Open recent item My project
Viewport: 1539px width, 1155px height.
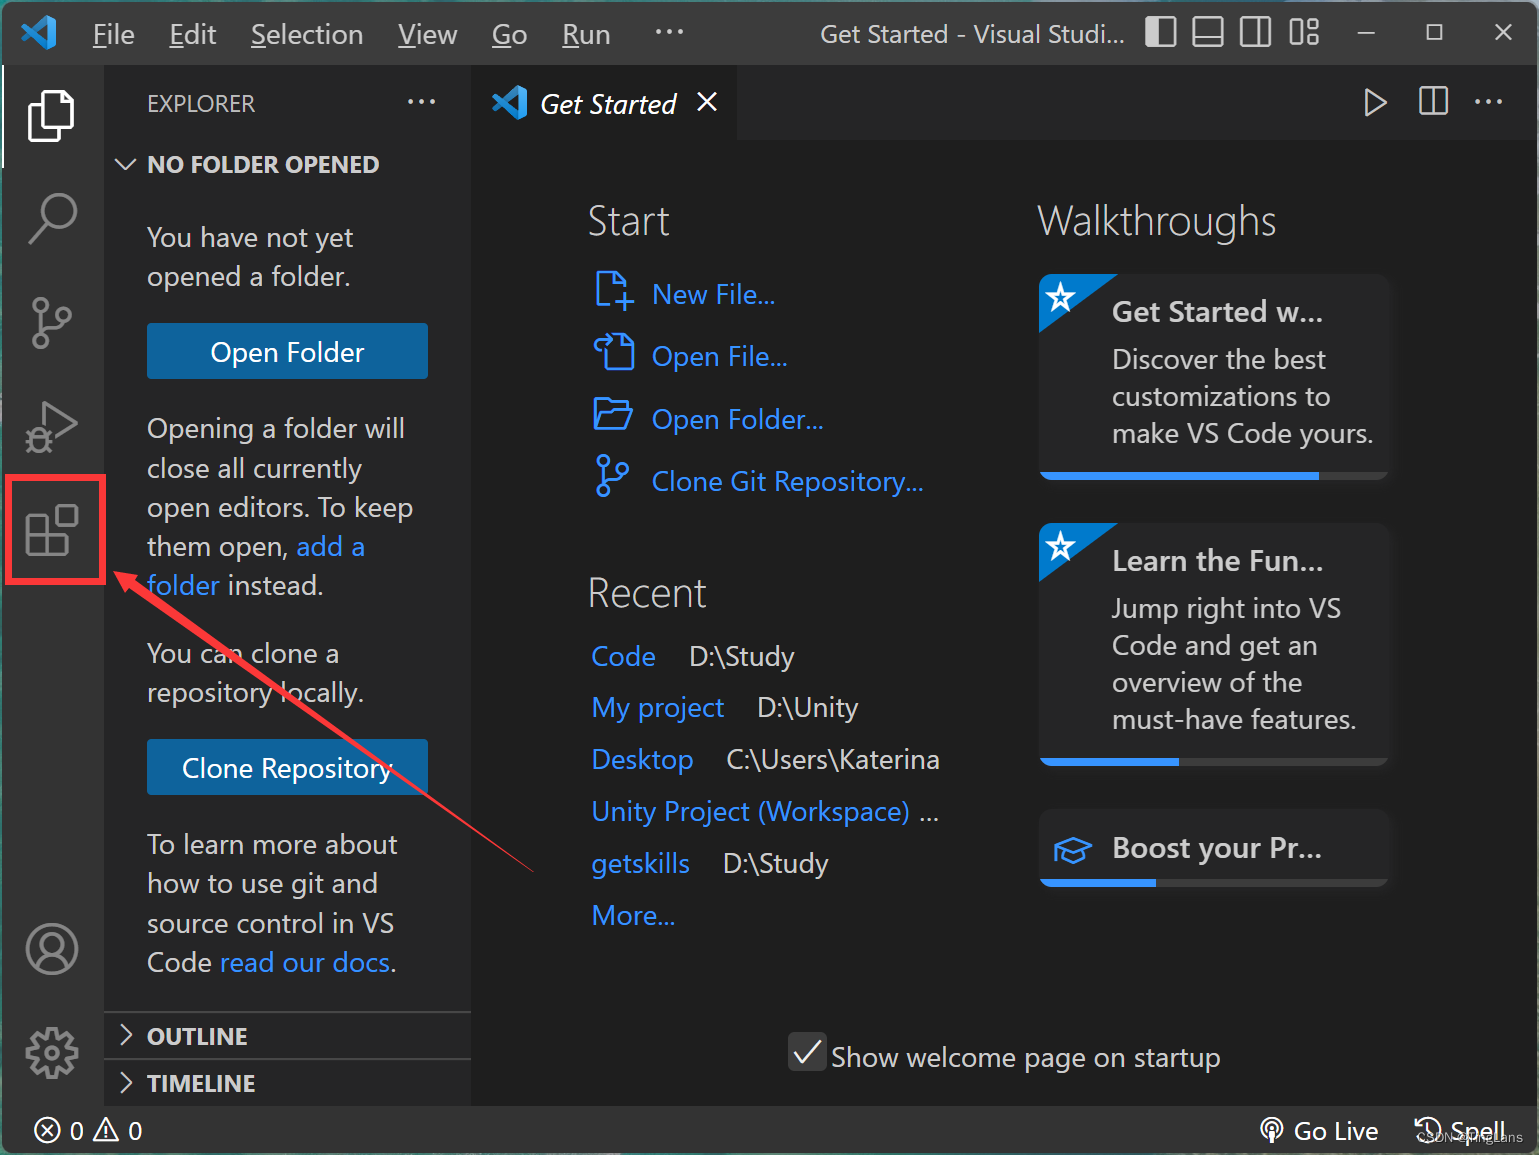[x=658, y=708]
